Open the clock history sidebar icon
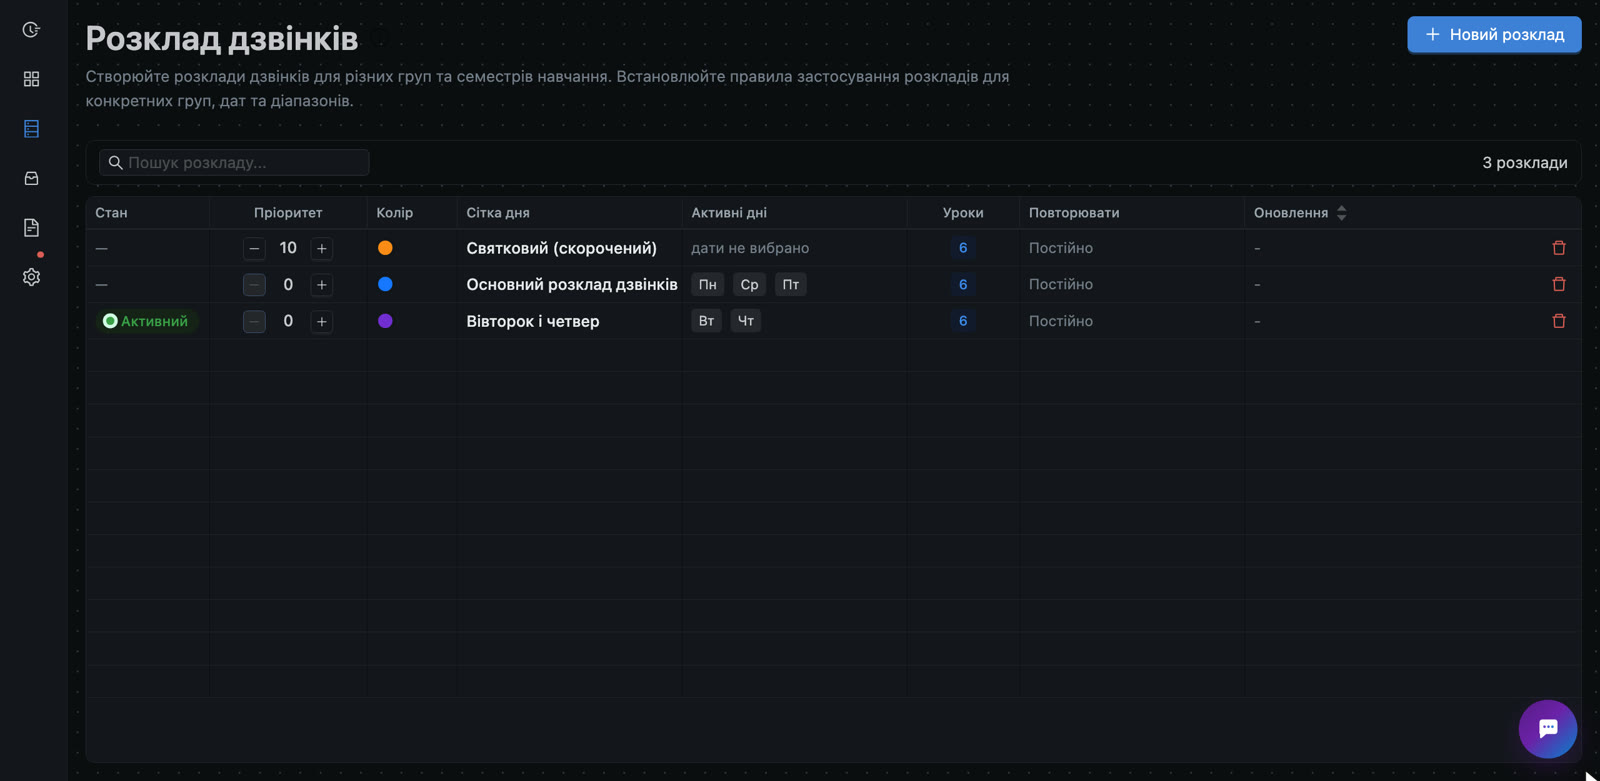Image resolution: width=1600 pixels, height=781 pixels. click(31, 30)
